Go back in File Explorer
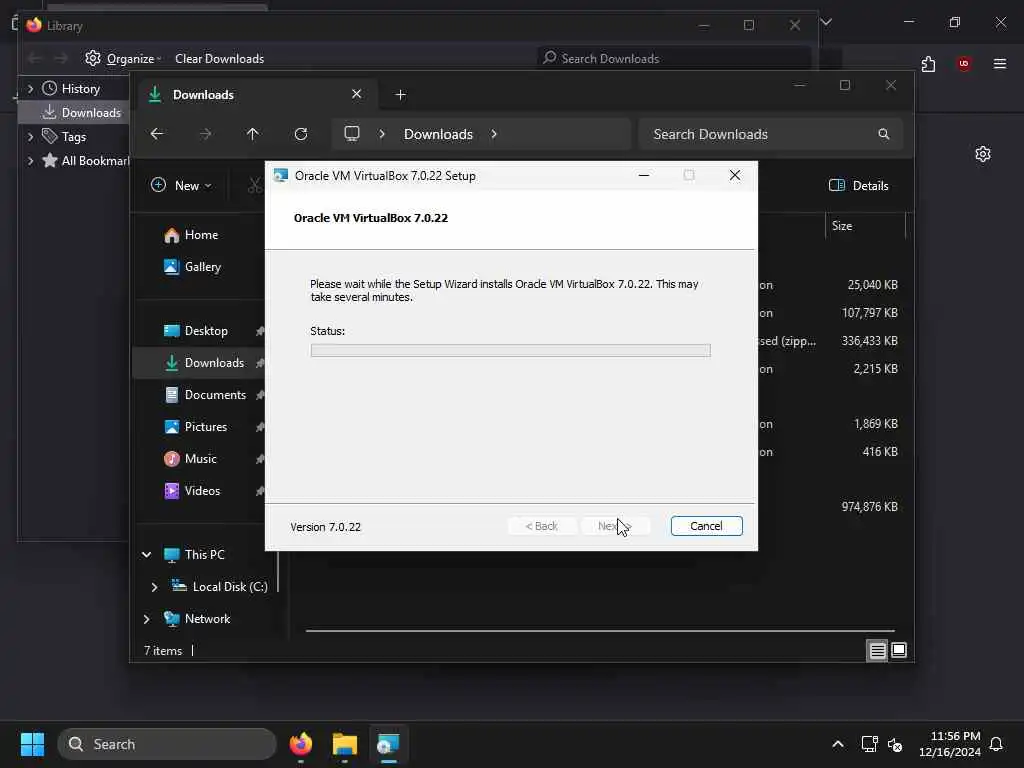The height and width of the screenshot is (768, 1024). [157, 134]
